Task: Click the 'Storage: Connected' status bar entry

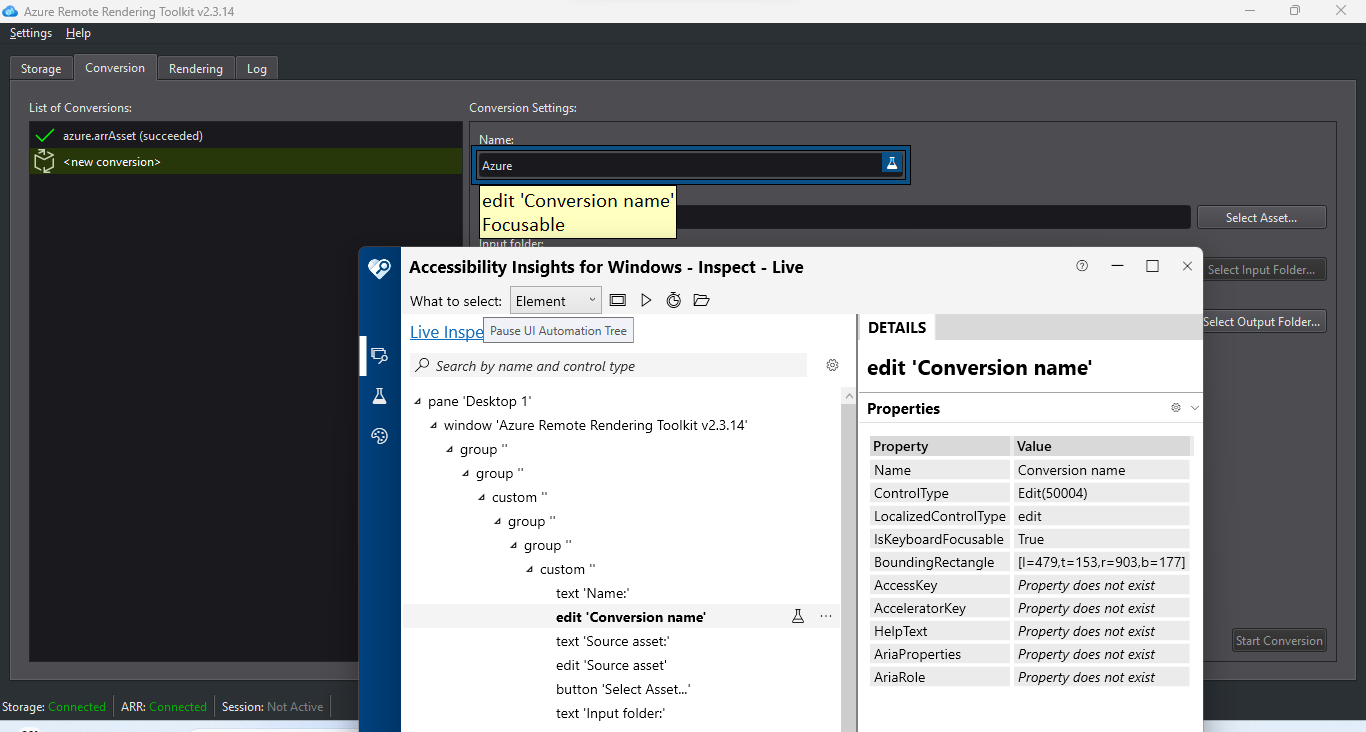Action: (54, 707)
